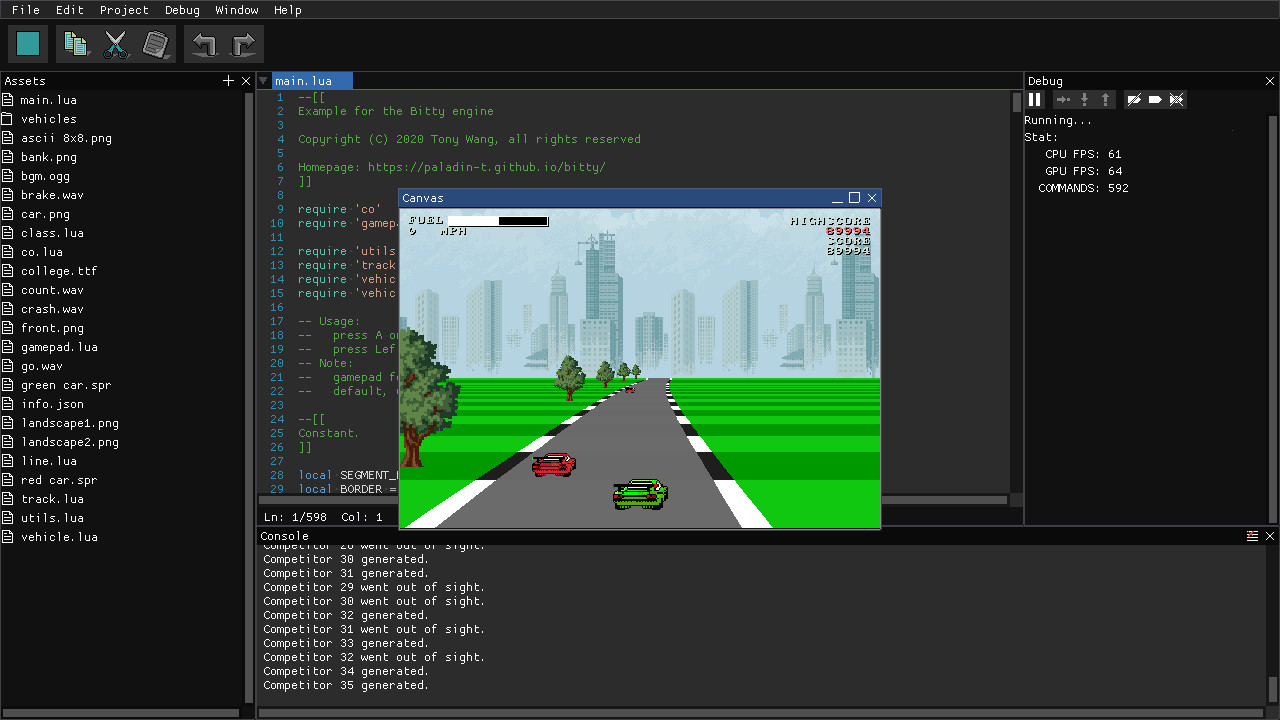
Task: Click the FUEL gauge bar in Canvas
Action: click(500, 221)
